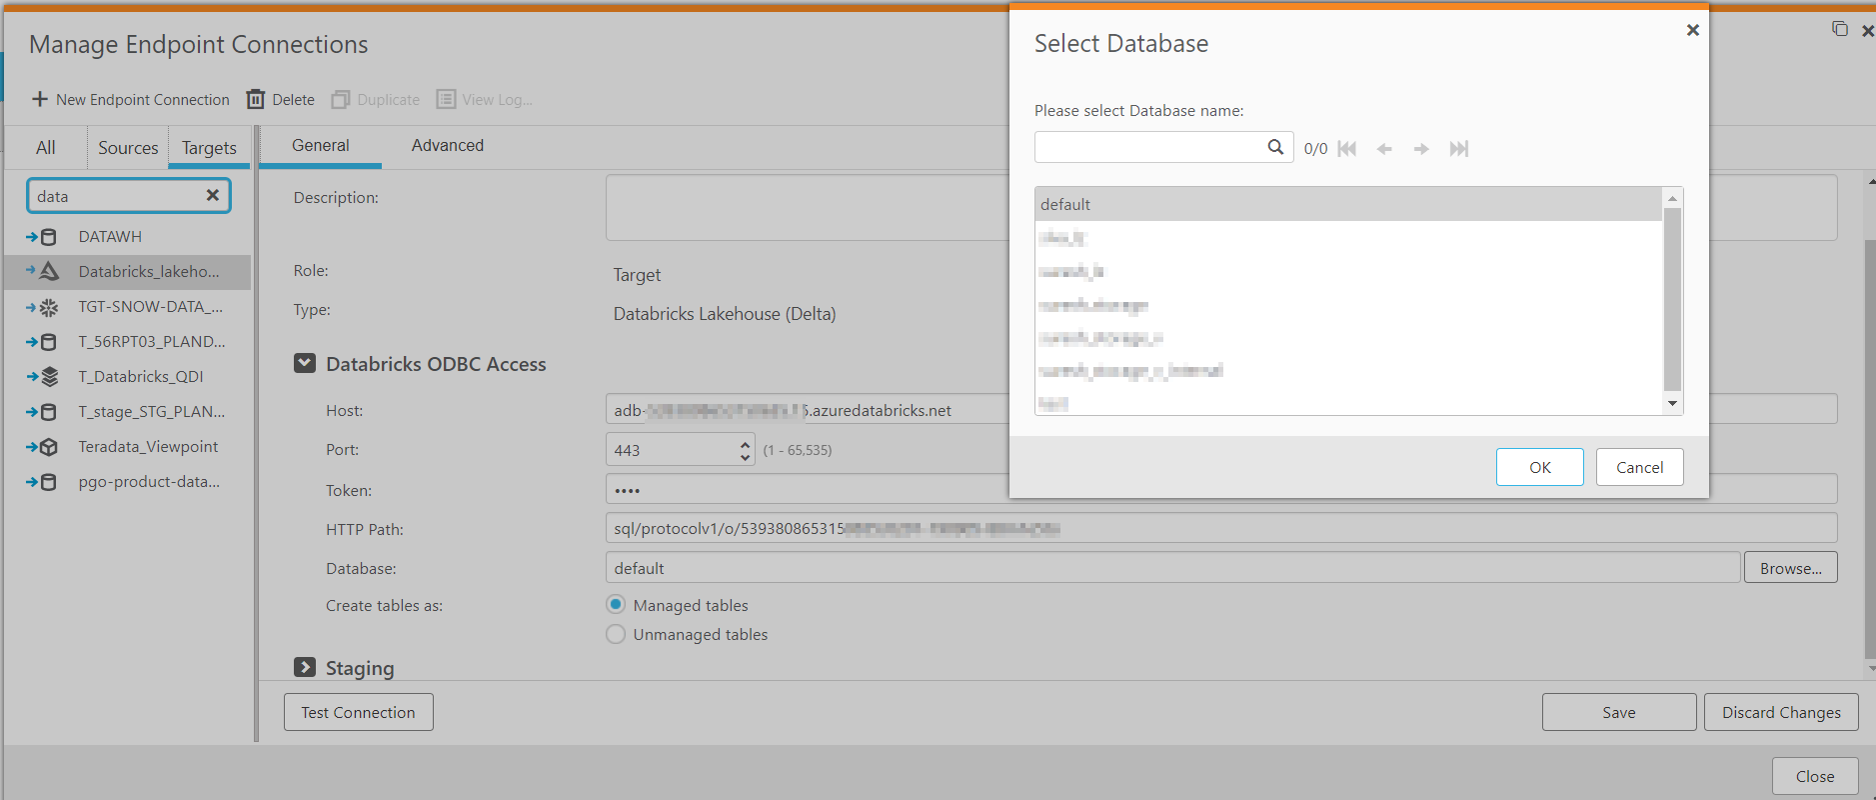
Task: Open the Sources tab
Action: tap(128, 148)
